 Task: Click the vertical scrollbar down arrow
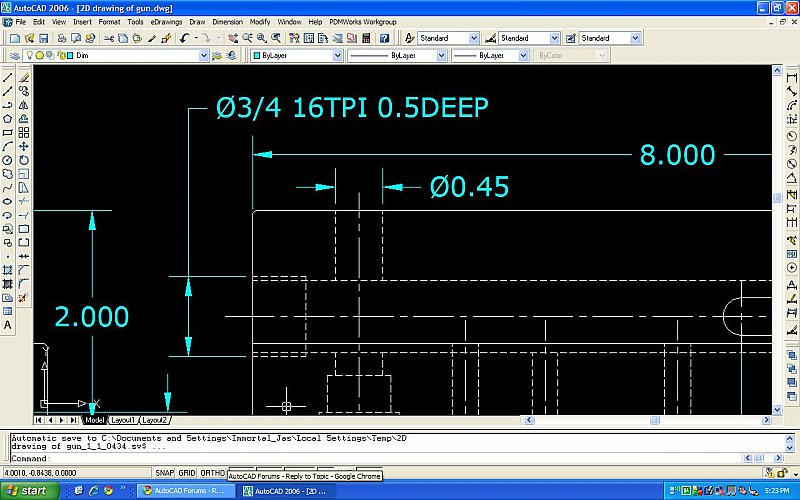tap(777, 409)
